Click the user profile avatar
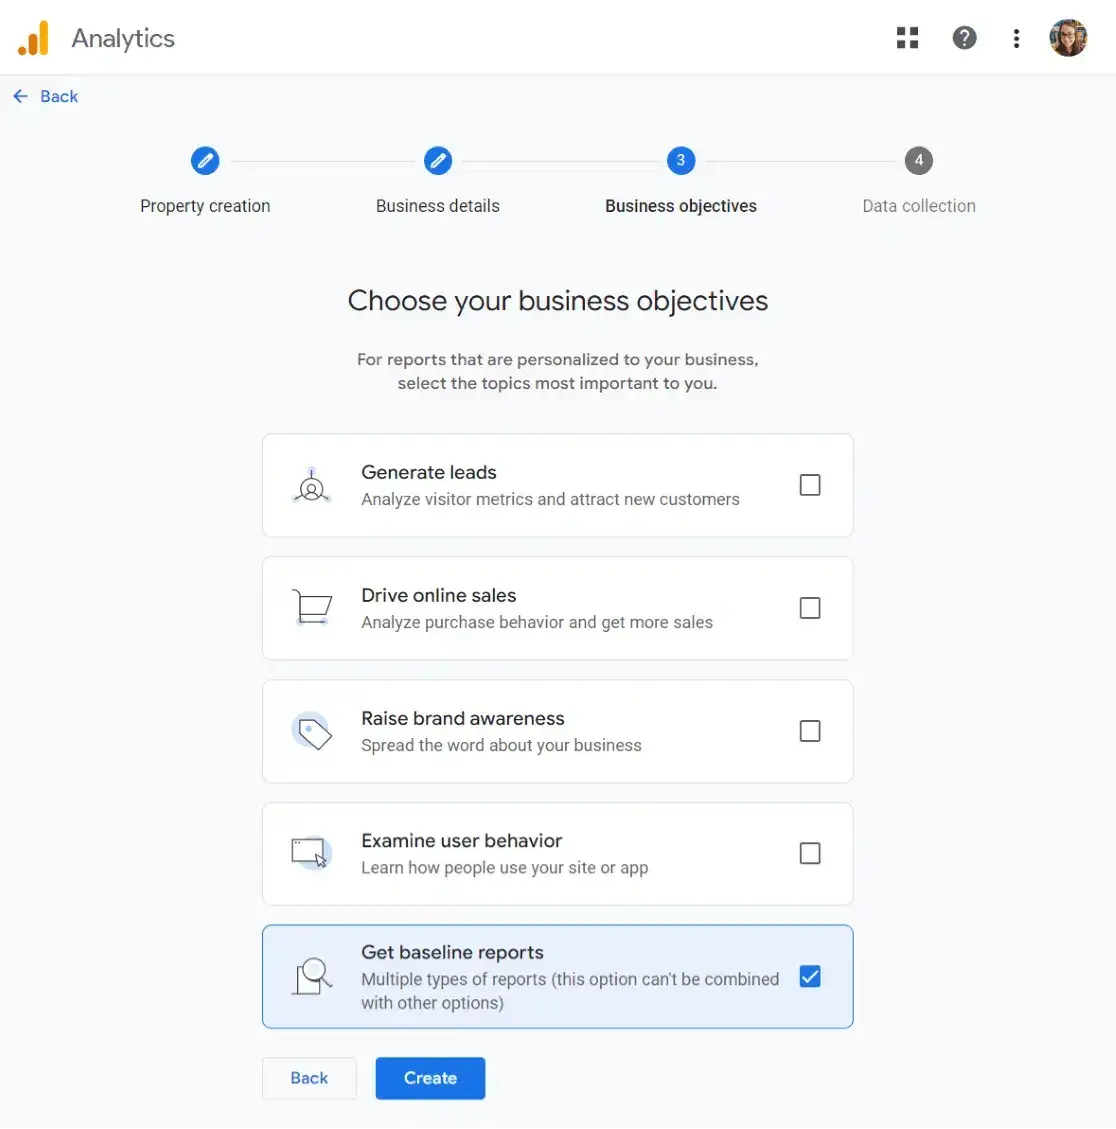The height and width of the screenshot is (1129, 1116). [x=1068, y=37]
